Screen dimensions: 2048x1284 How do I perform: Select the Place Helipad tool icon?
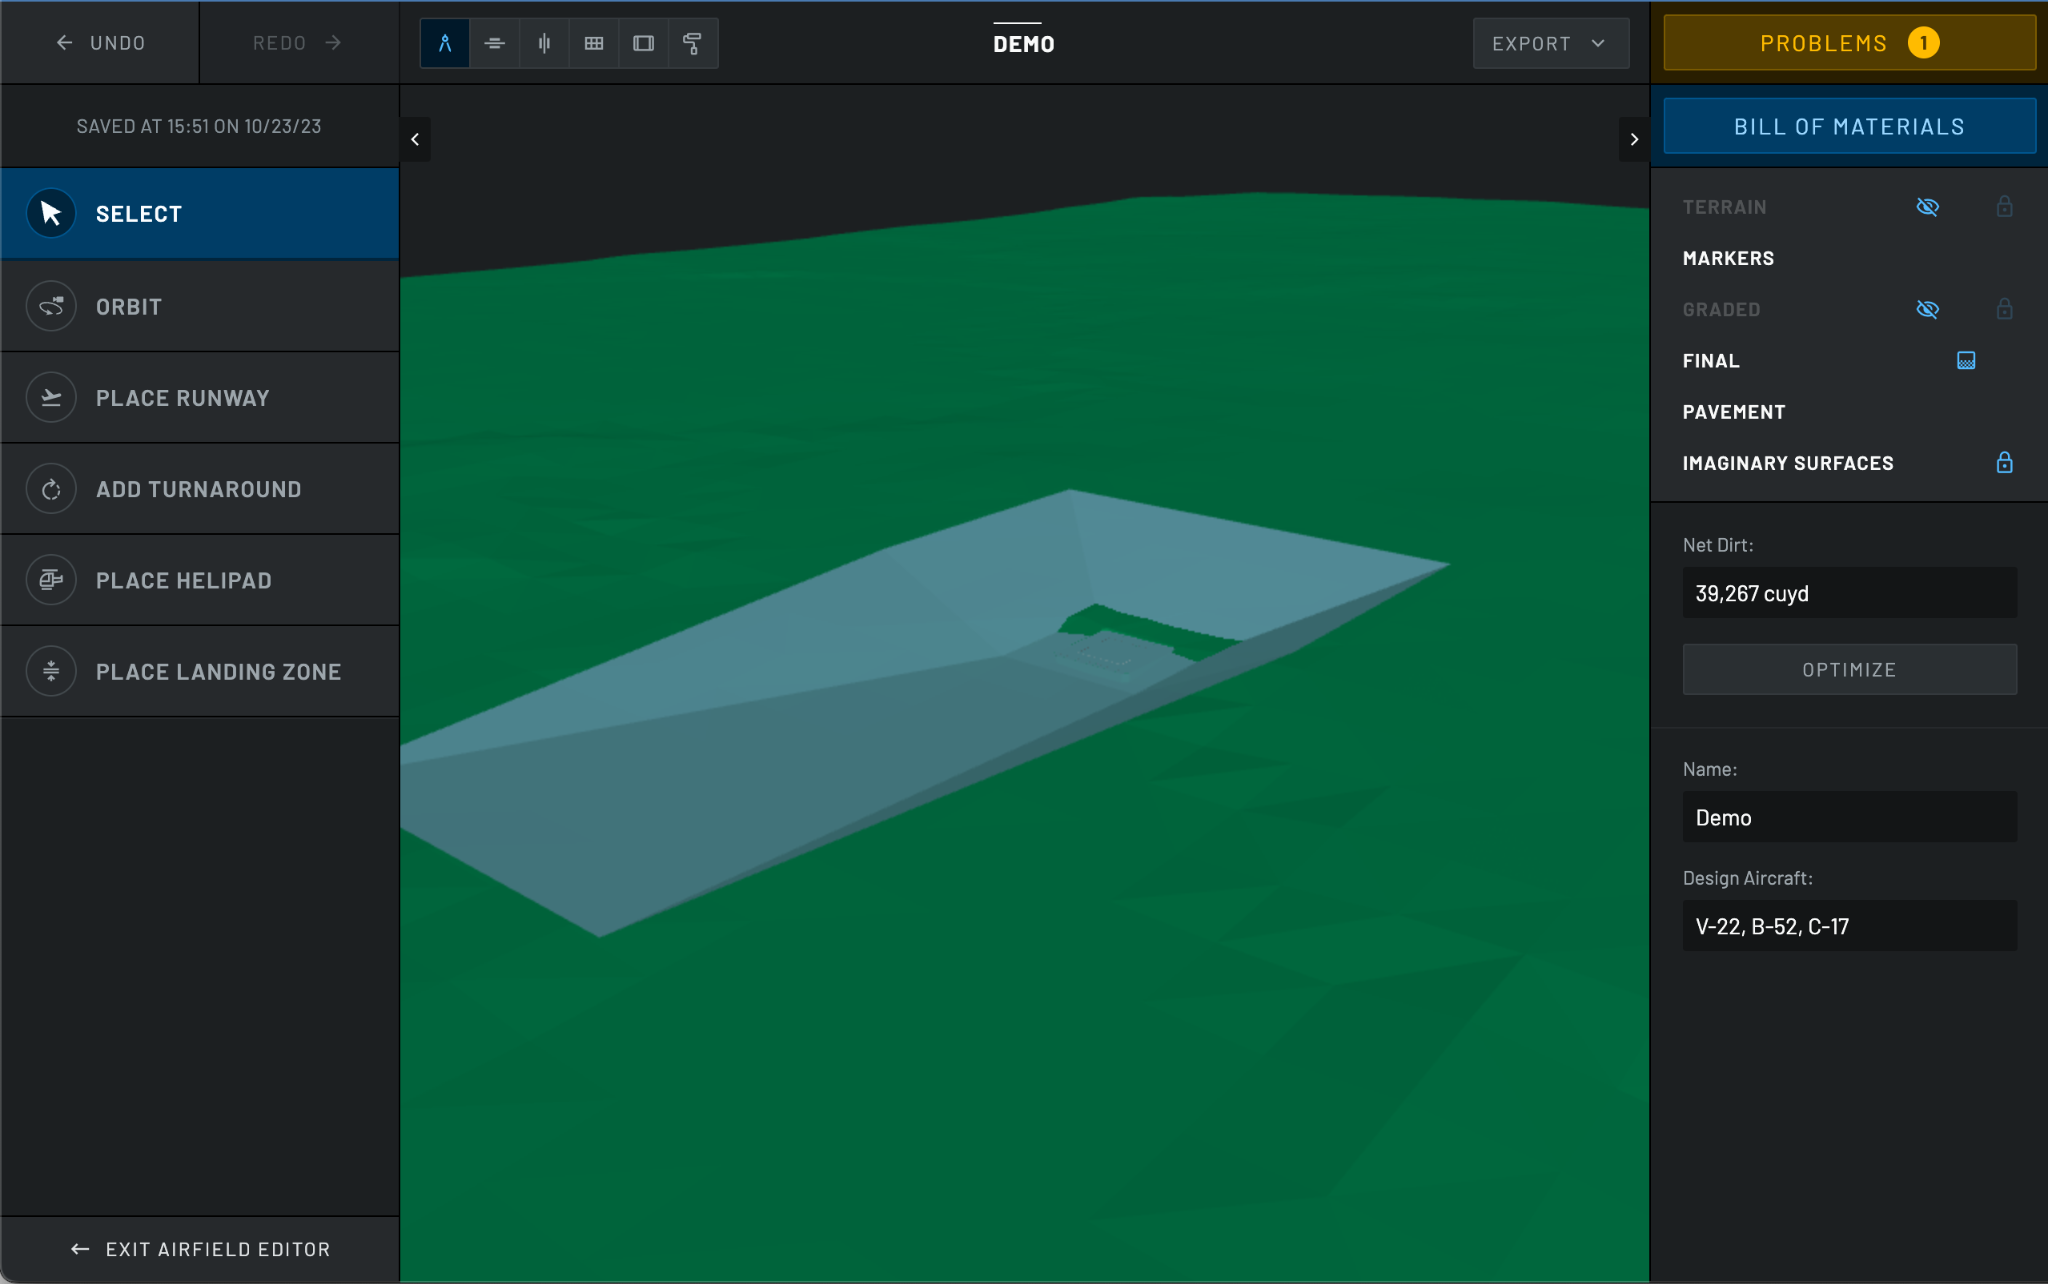point(50,580)
